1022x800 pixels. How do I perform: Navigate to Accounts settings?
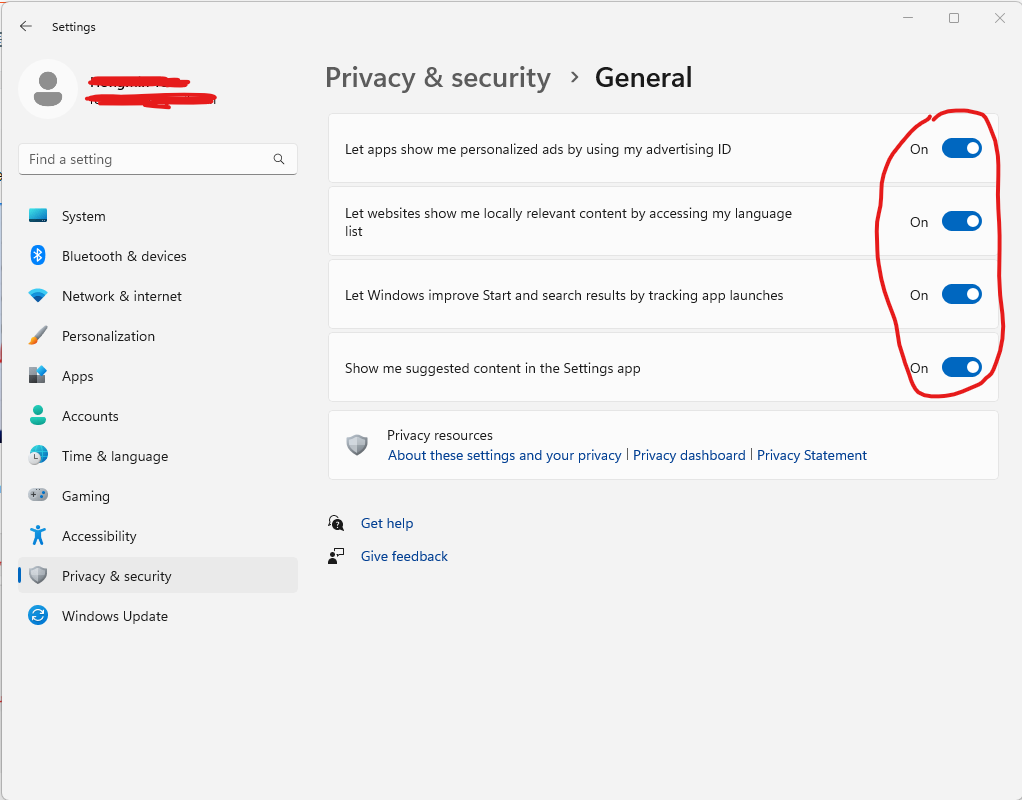click(158, 415)
